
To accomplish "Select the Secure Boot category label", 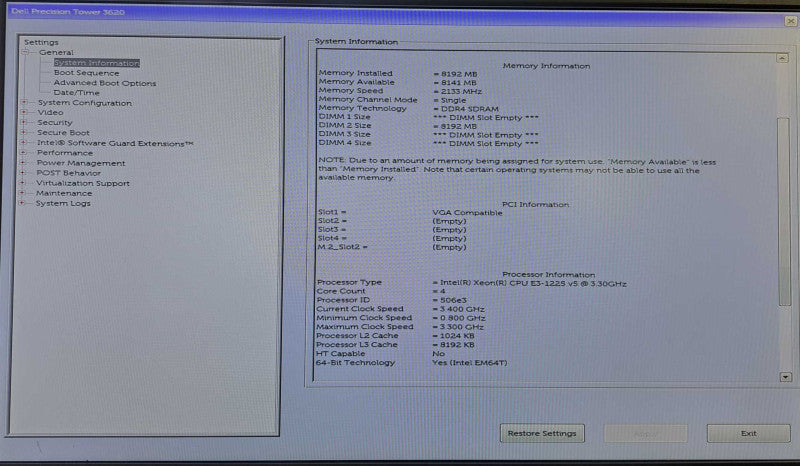I will click(x=63, y=133).
